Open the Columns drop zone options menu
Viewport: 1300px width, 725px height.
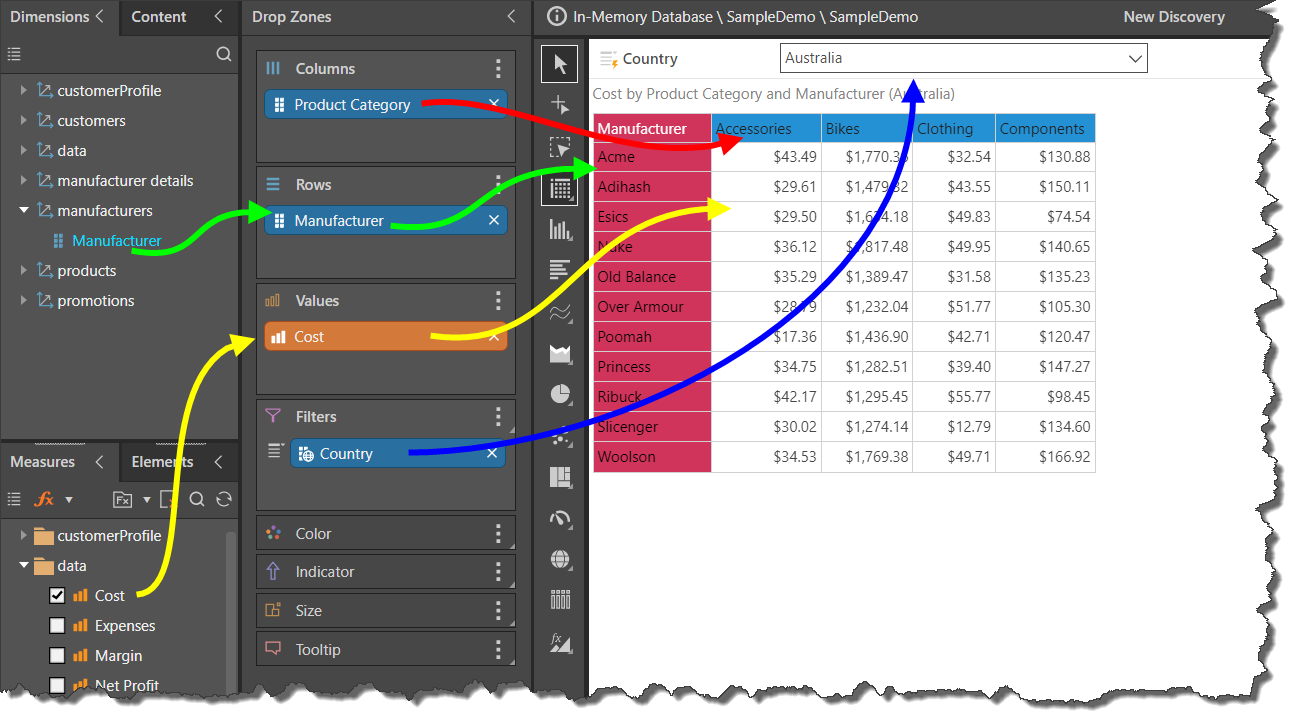498,69
